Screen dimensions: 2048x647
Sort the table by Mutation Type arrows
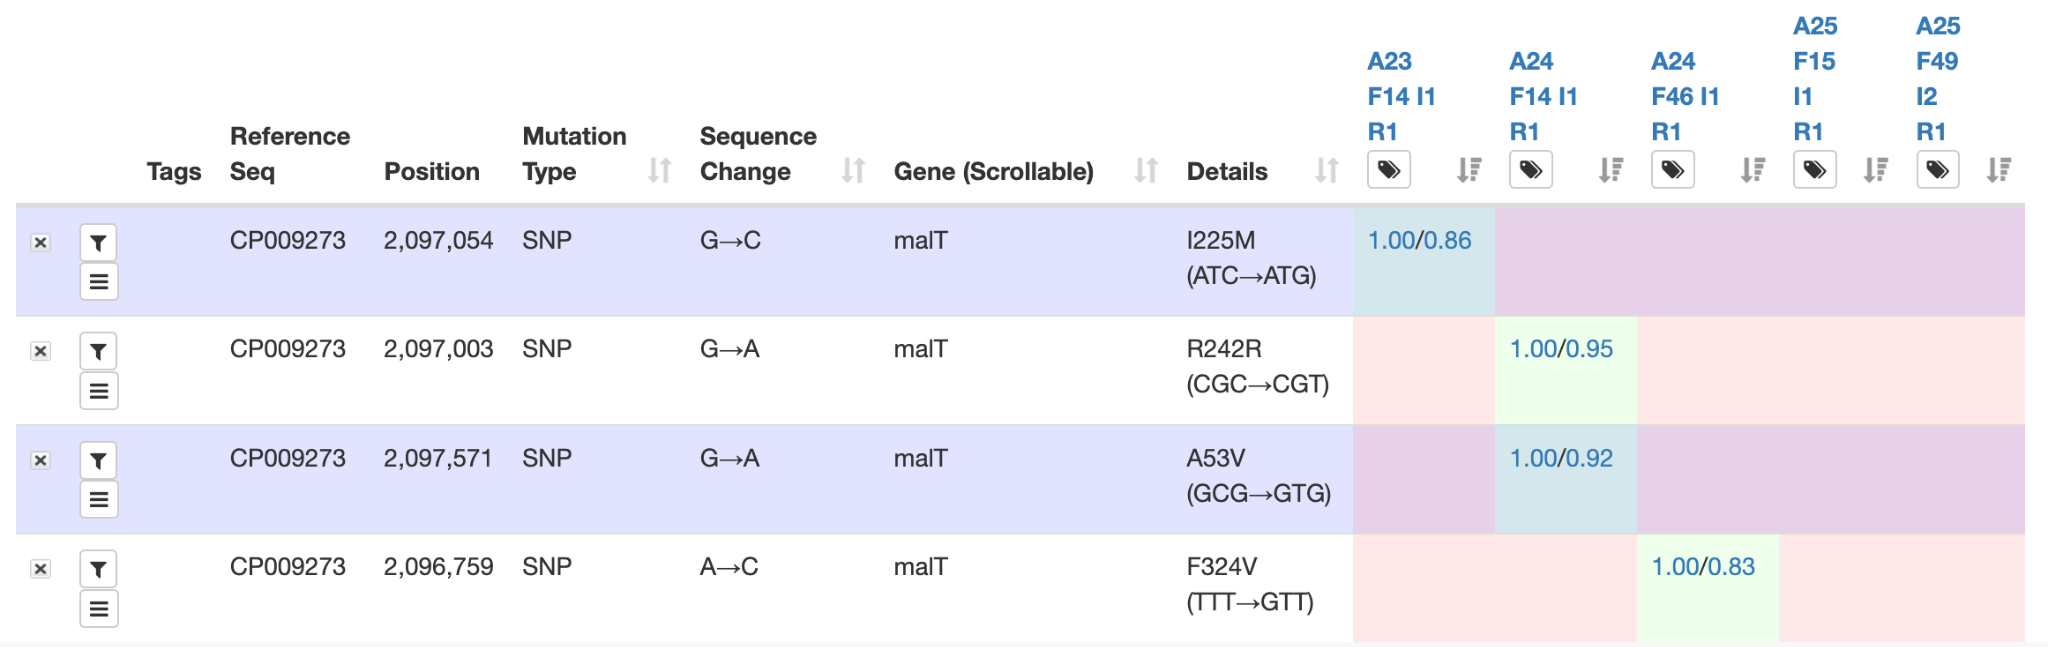[x=659, y=170]
